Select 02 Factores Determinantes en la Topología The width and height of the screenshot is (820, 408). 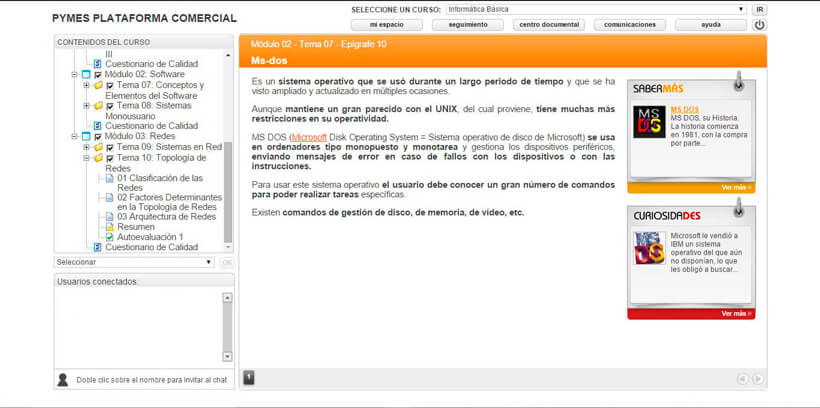(169, 202)
